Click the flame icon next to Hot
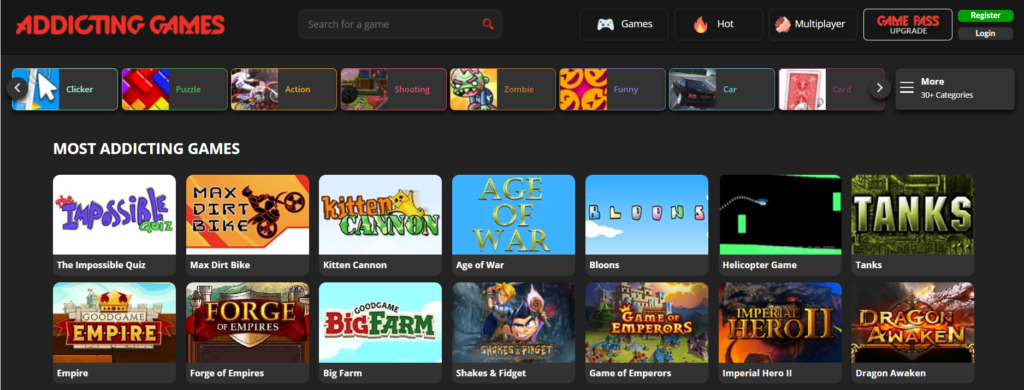1024x390 pixels. tap(701, 25)
